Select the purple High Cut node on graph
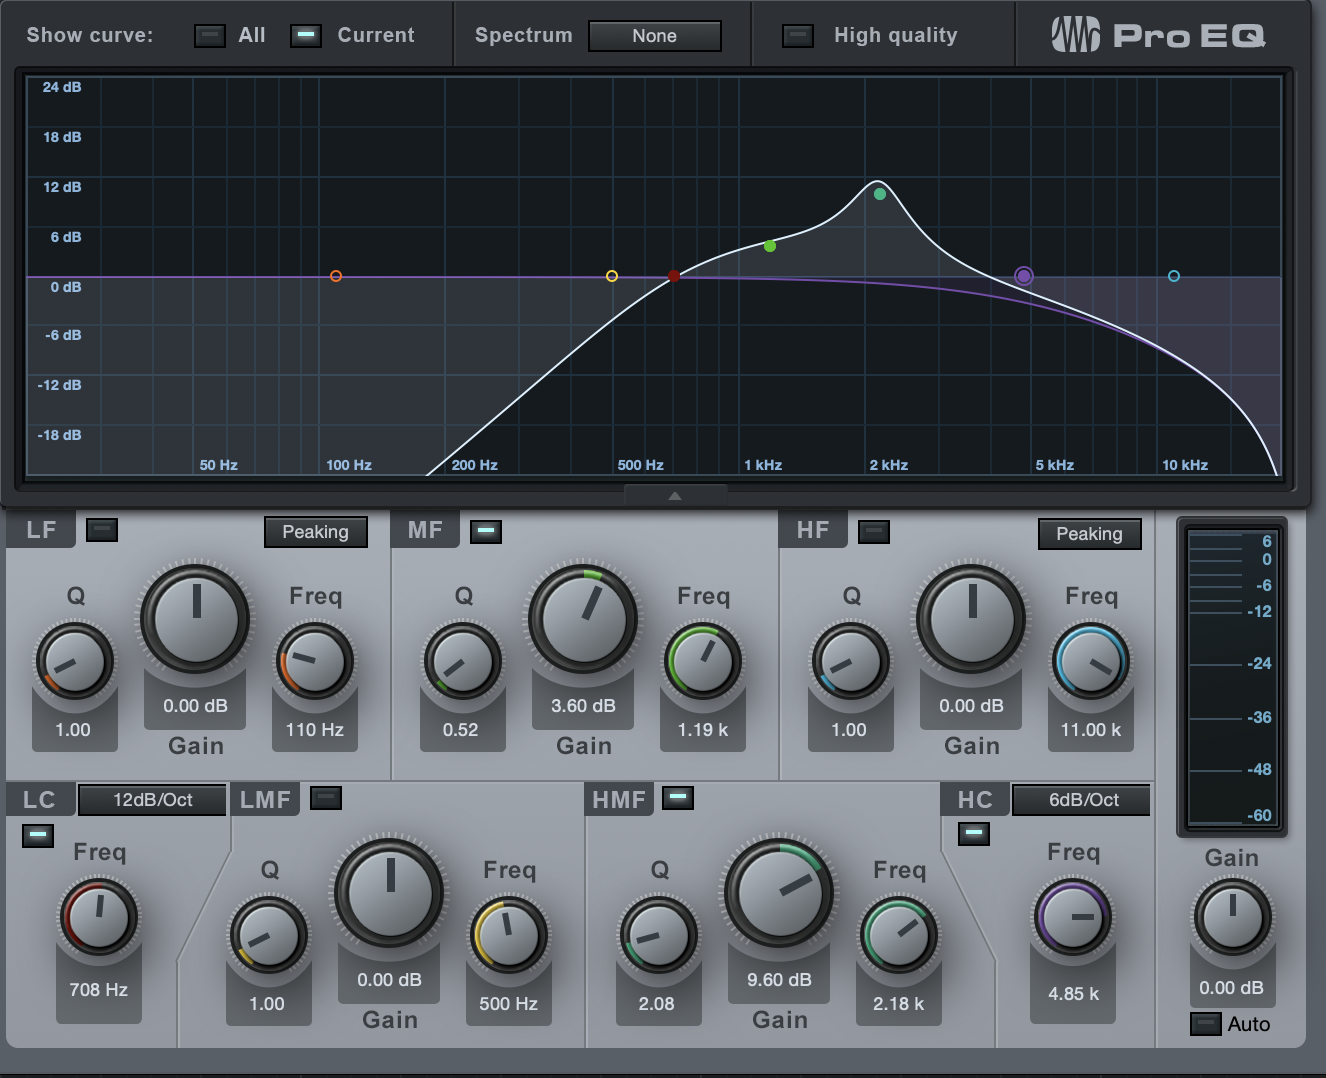Viewport: 1326px width, 1078px height. pyautogui.click(x=1023, y=276)
